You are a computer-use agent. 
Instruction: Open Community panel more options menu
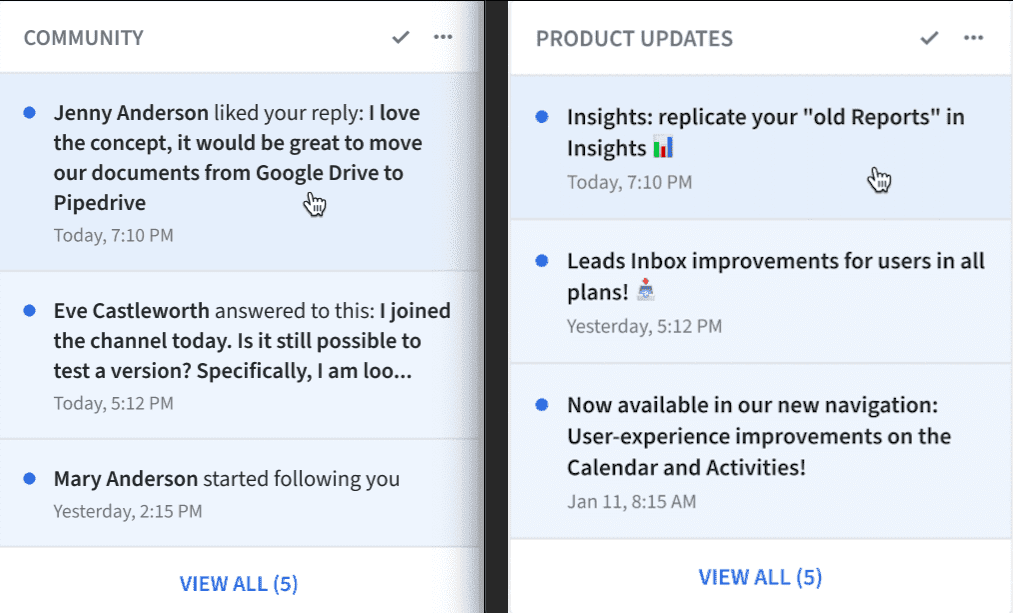443,37
